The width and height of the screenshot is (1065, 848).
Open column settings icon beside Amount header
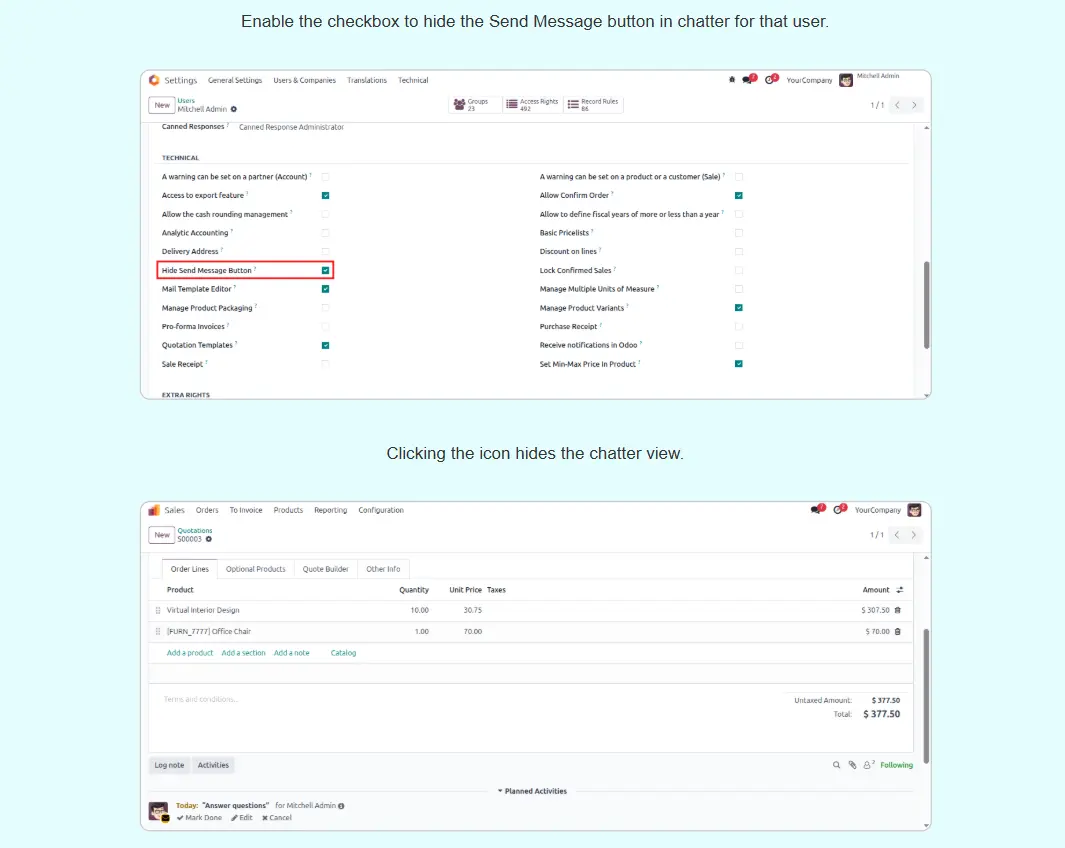[x=899, y=590]
